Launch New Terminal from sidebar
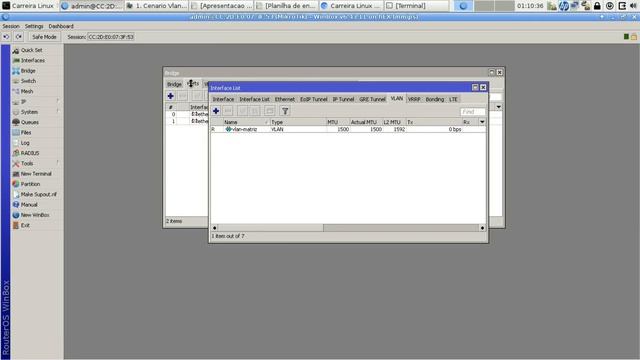The height and width of the screenshot is (360, 640). point(36,174)
